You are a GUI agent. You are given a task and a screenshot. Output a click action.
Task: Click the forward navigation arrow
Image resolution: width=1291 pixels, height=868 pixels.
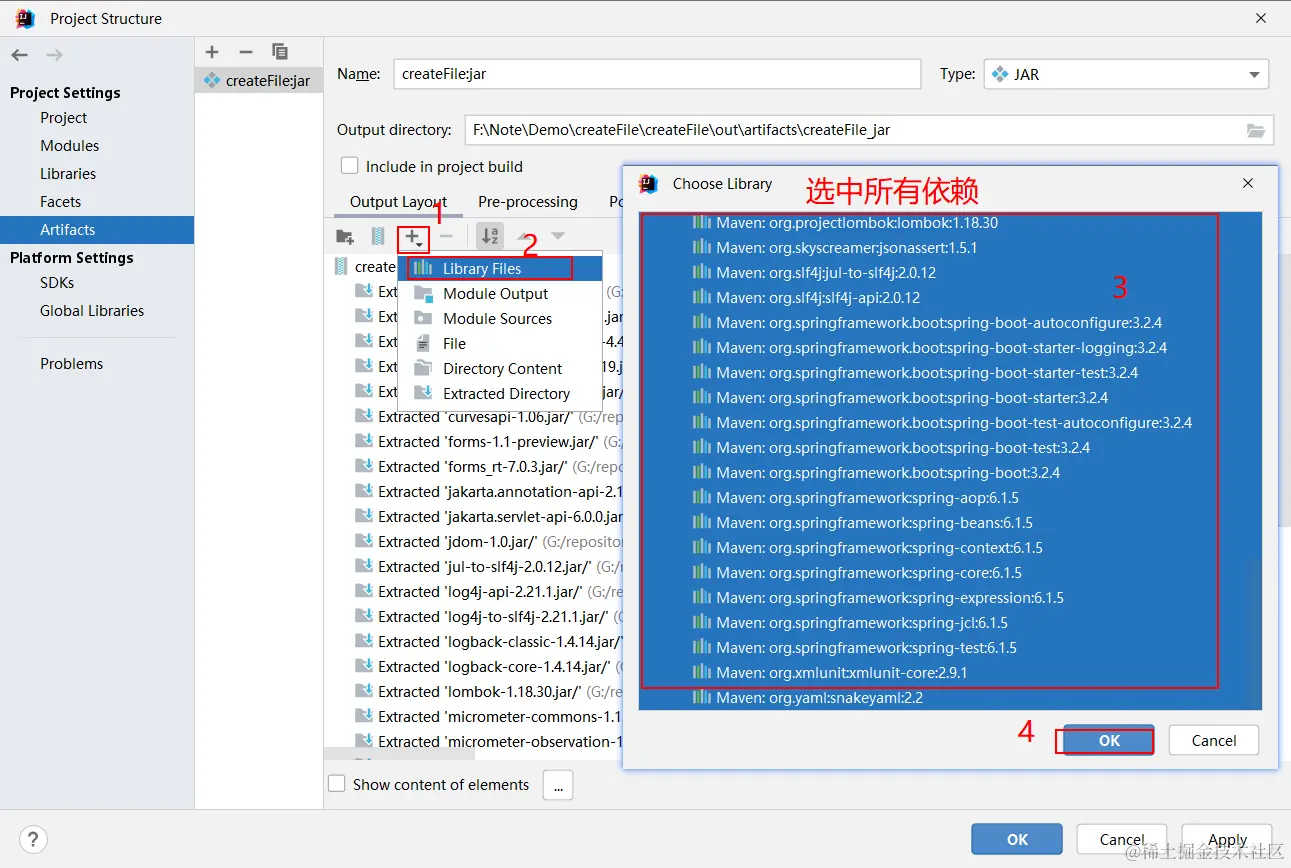click(54, 55)
